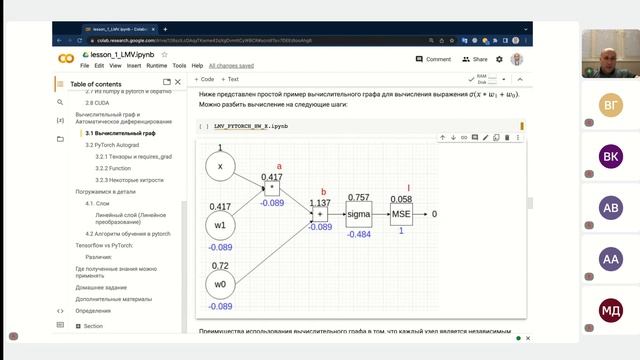This screenshot has width=640, height=360.
Task: Go to section 3.1 Вычислительный граф
Action: (x=120, y=133)
